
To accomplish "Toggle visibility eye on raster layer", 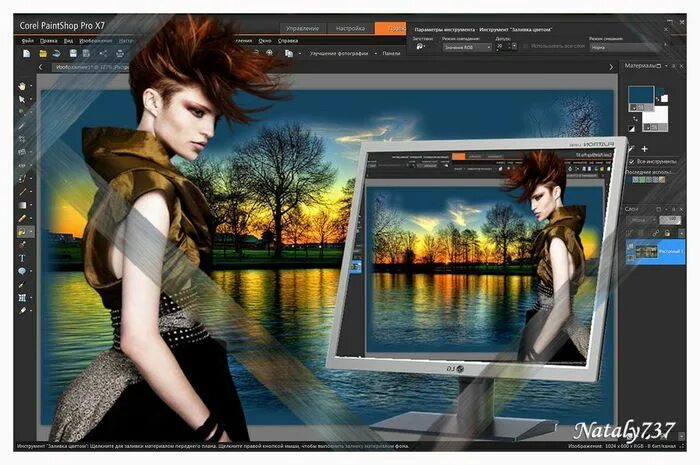I will click(x=630, y=257).
